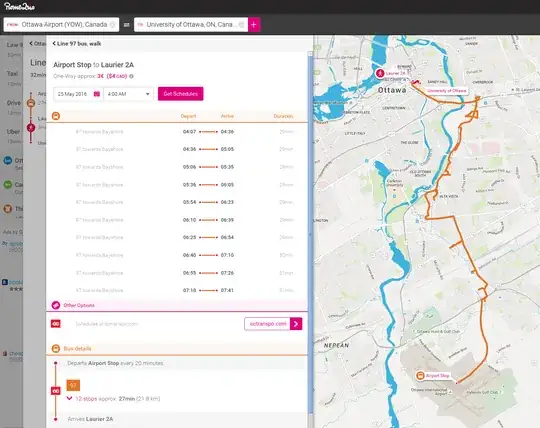Click the arrow button next to octranspo.com

tap(296, 324)
